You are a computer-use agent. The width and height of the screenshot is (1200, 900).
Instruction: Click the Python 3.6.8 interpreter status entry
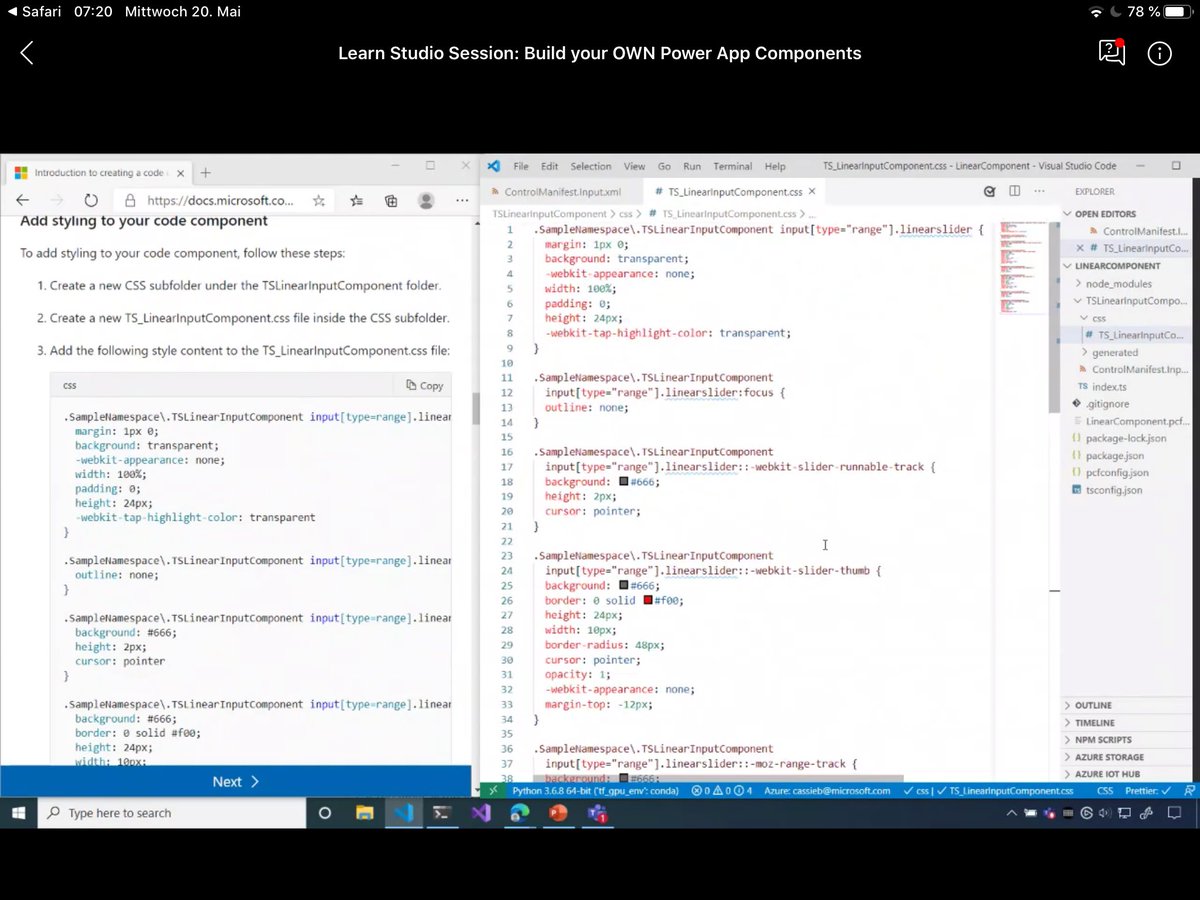point(596,790)
